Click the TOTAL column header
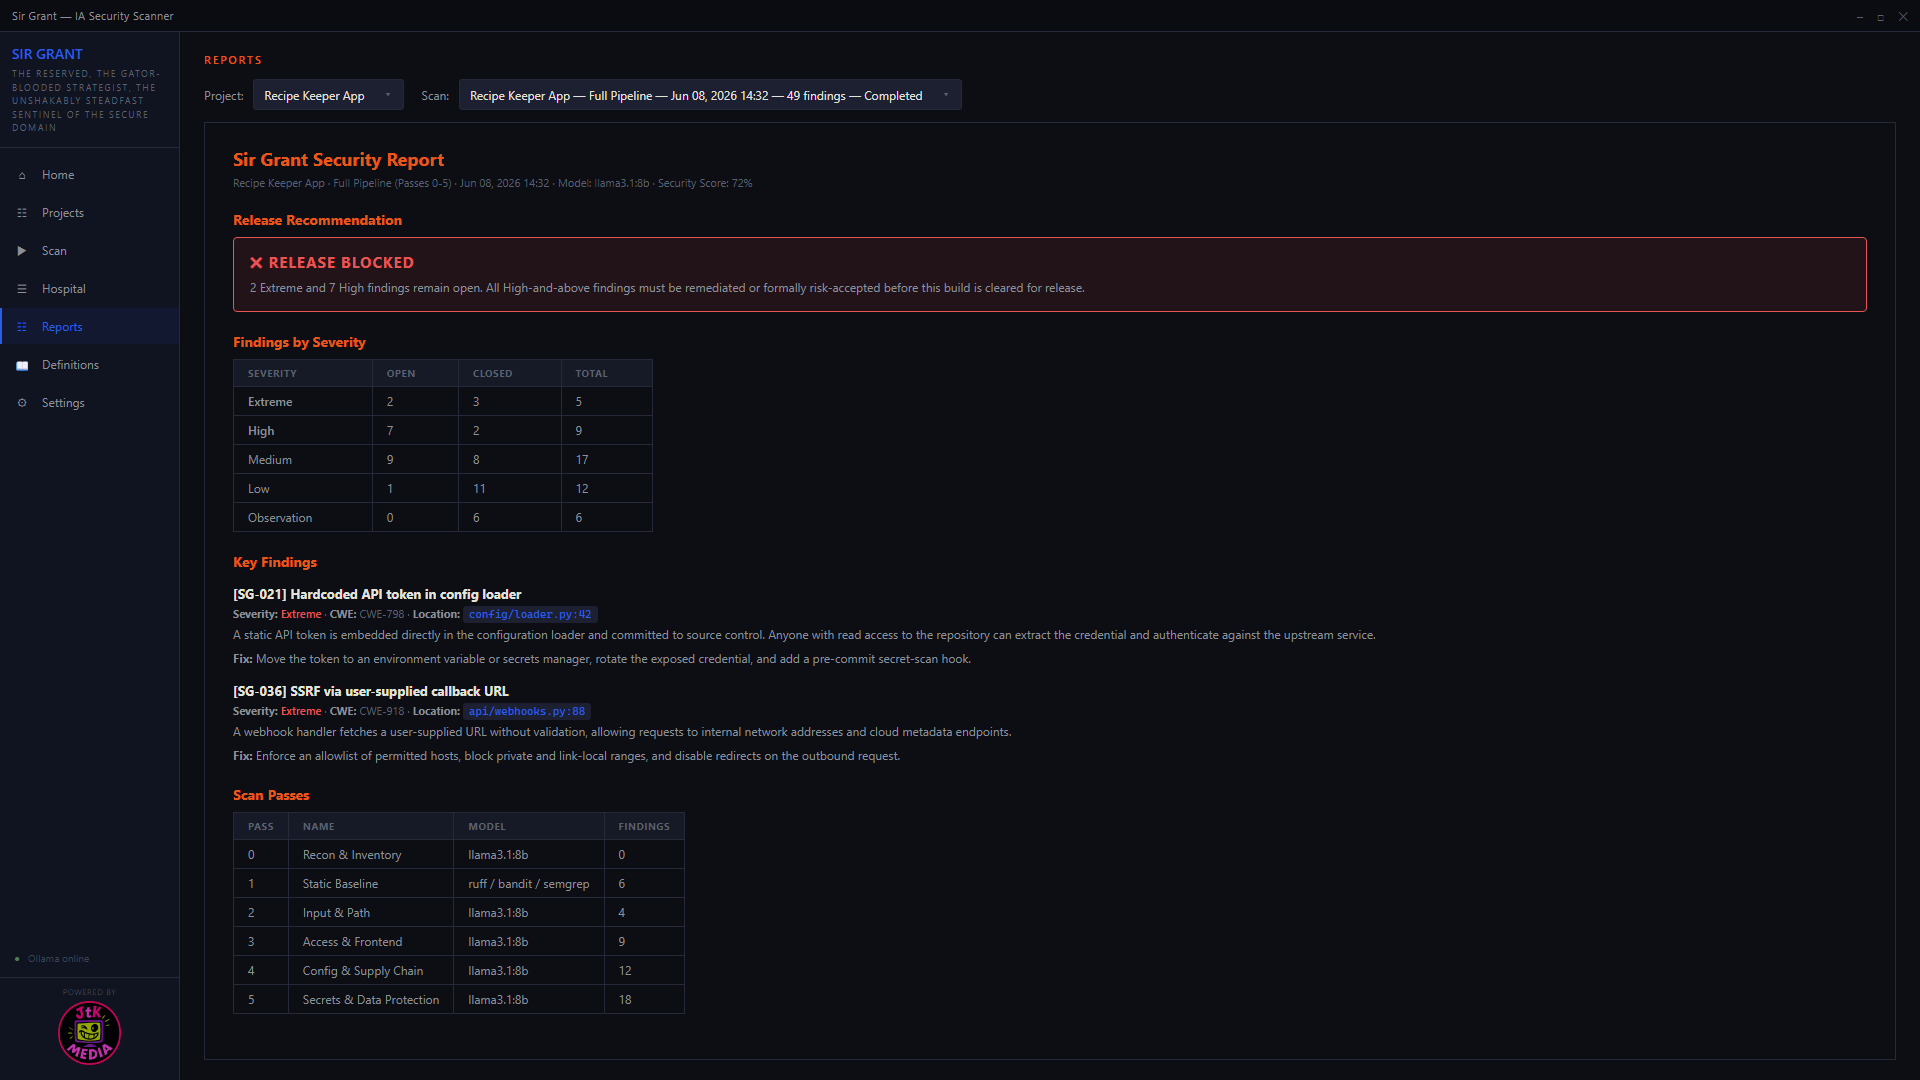Screen dimensions: 1920x1080 591,373
